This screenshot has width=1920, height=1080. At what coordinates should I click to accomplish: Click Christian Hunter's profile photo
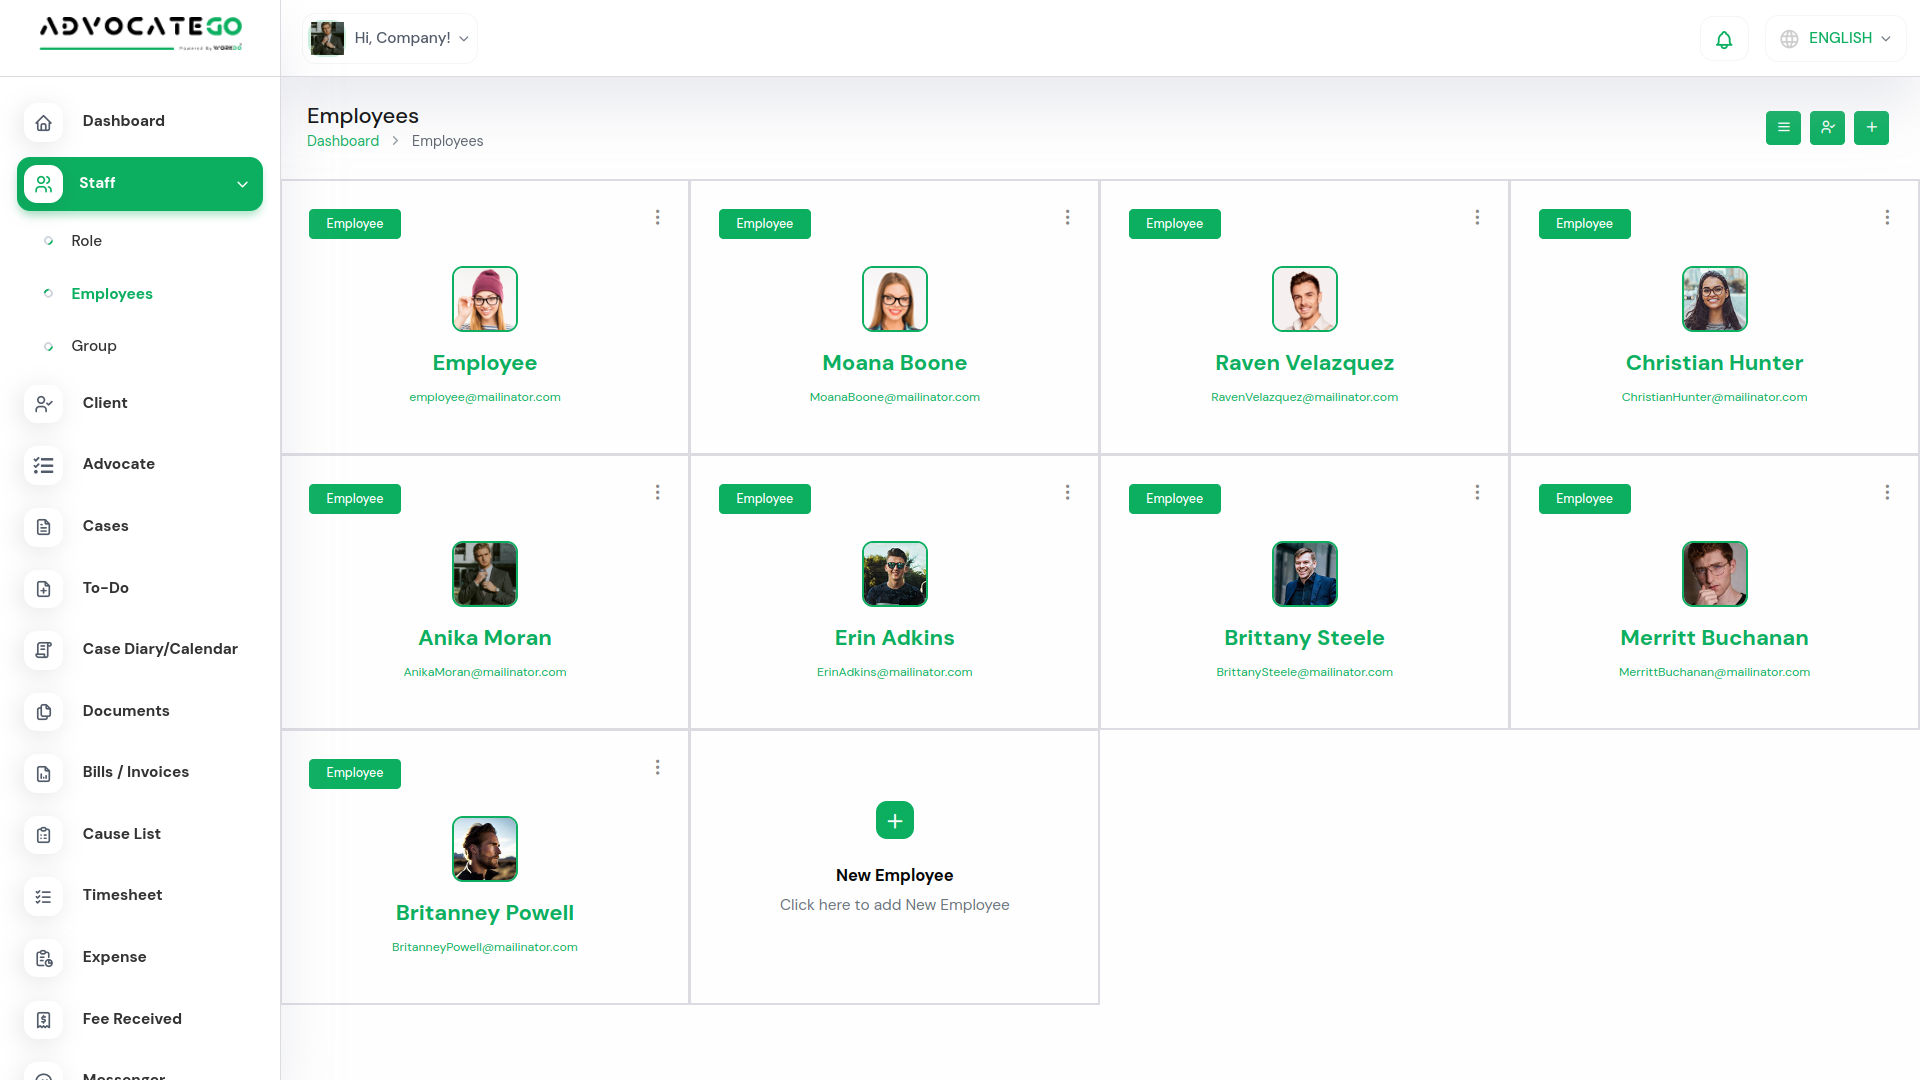coord(1714,299)
